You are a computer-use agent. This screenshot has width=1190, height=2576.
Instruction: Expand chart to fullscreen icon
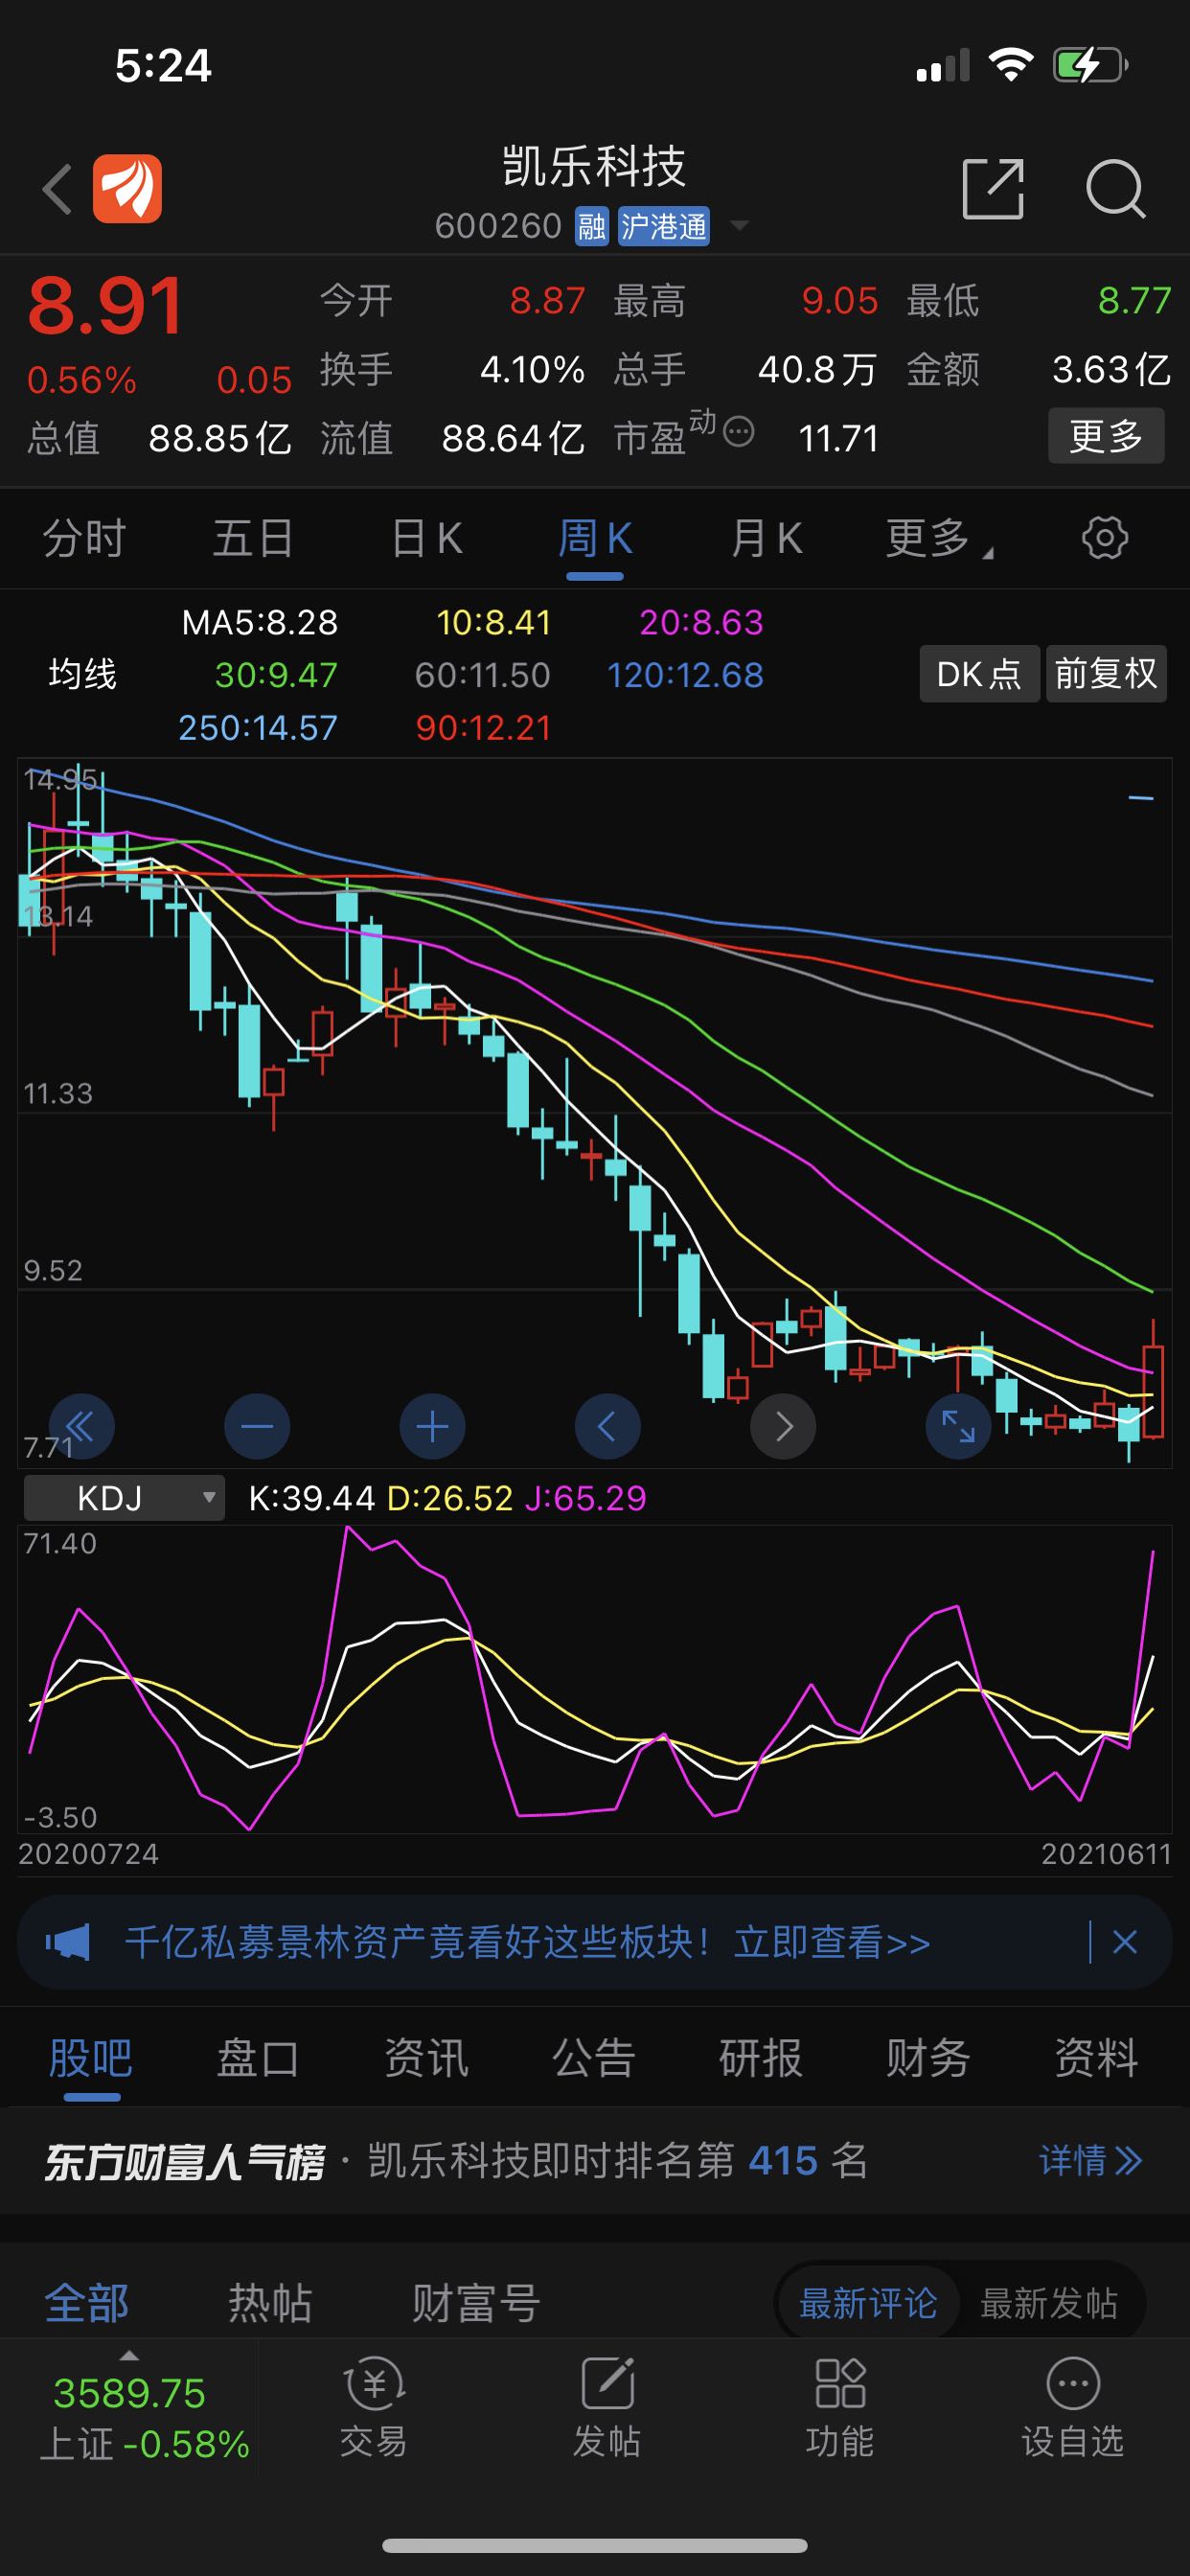[958, 1426]
